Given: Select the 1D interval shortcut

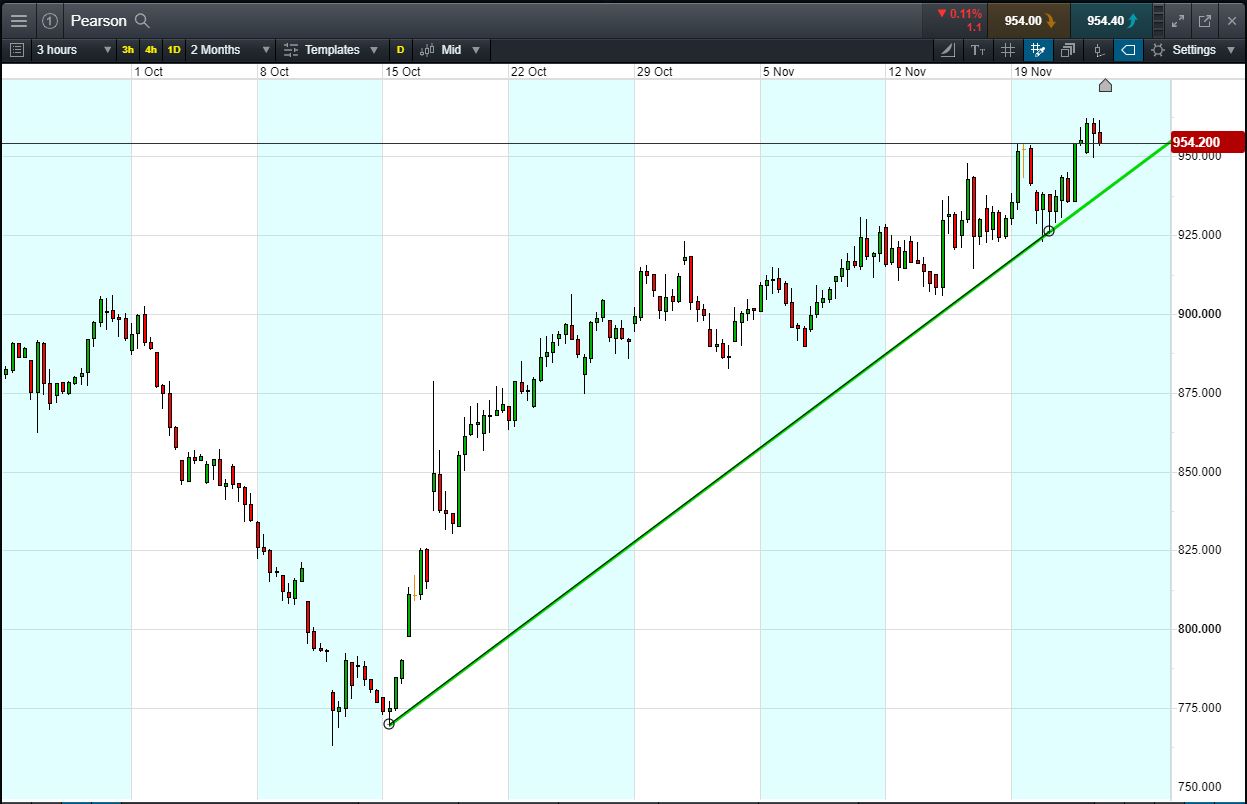Looking at the screenshot, I should [174, 49].
